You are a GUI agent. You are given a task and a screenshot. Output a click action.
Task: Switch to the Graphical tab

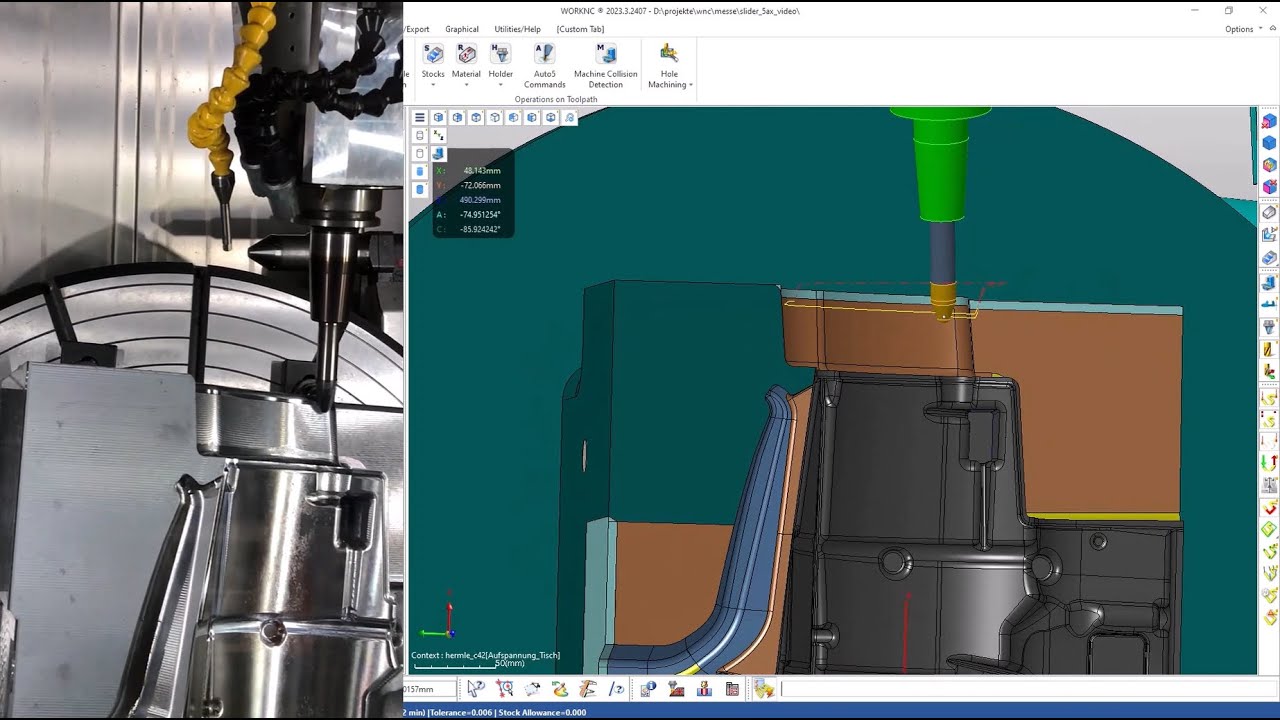coord(462,29)
